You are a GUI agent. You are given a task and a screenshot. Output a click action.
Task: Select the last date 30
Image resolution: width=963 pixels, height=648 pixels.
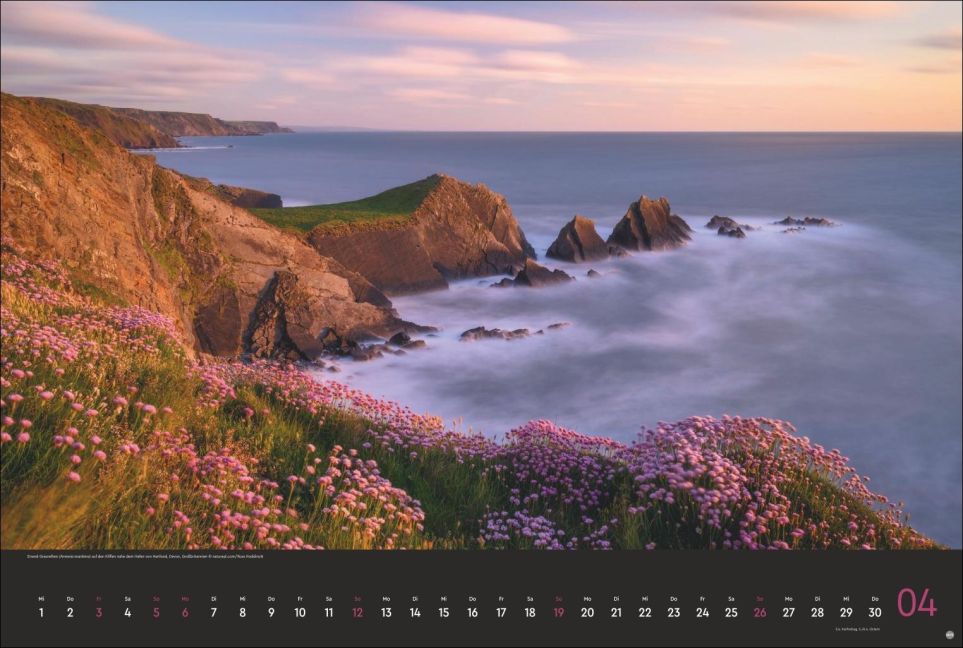click(875, 612)
